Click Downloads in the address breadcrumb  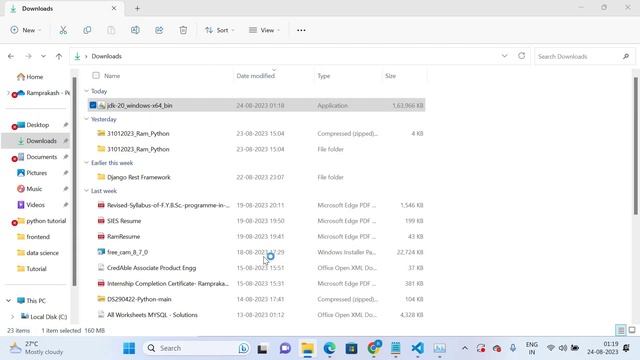point(107,56)
